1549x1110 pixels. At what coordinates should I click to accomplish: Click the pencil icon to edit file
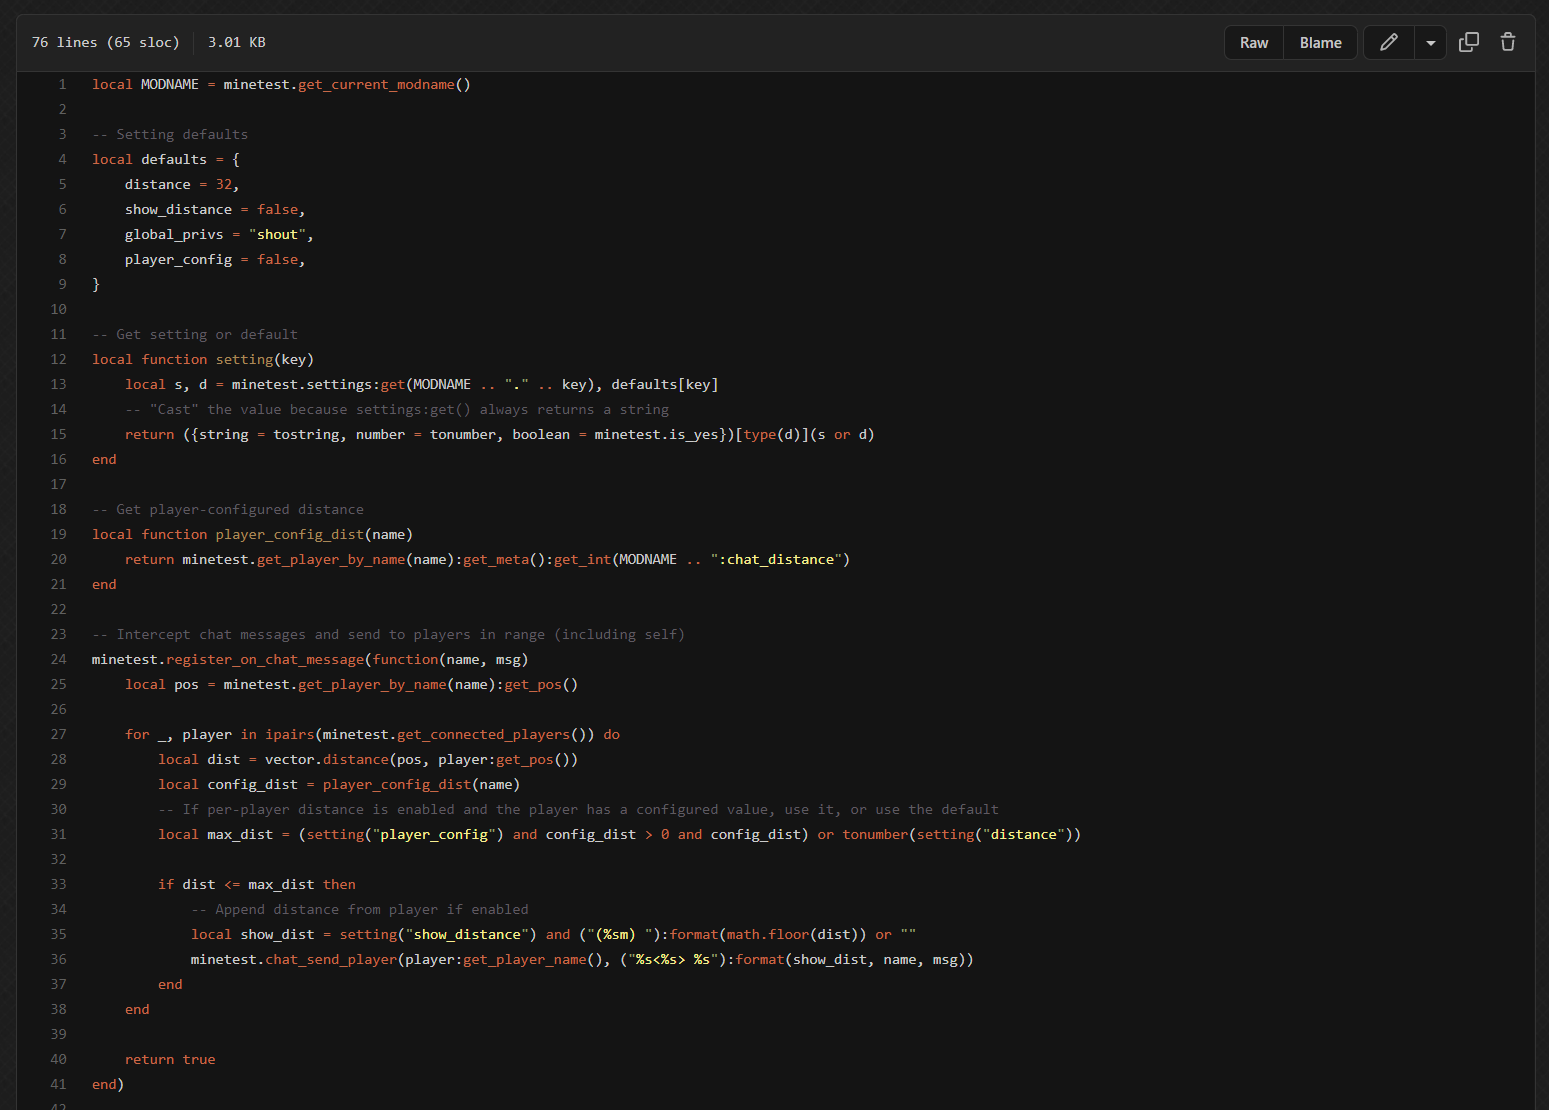1388,42
